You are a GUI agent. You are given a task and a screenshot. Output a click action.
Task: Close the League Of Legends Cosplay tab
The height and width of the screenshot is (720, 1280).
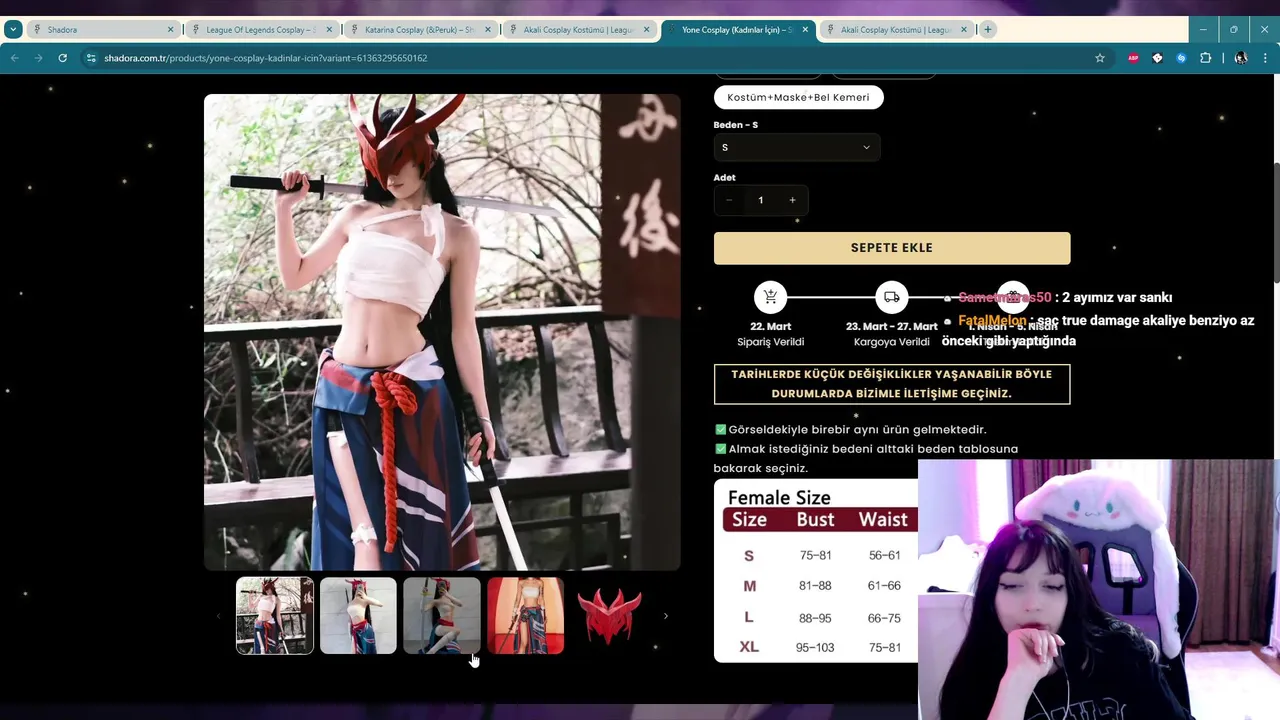click(x=329, y=30)
